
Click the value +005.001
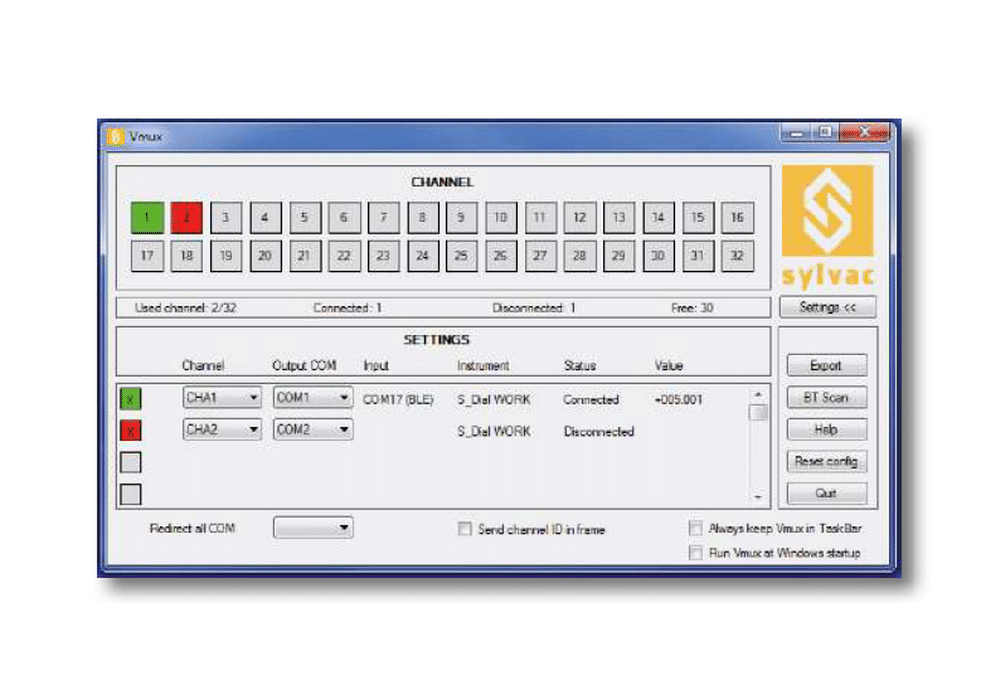(x=679, y=400)
